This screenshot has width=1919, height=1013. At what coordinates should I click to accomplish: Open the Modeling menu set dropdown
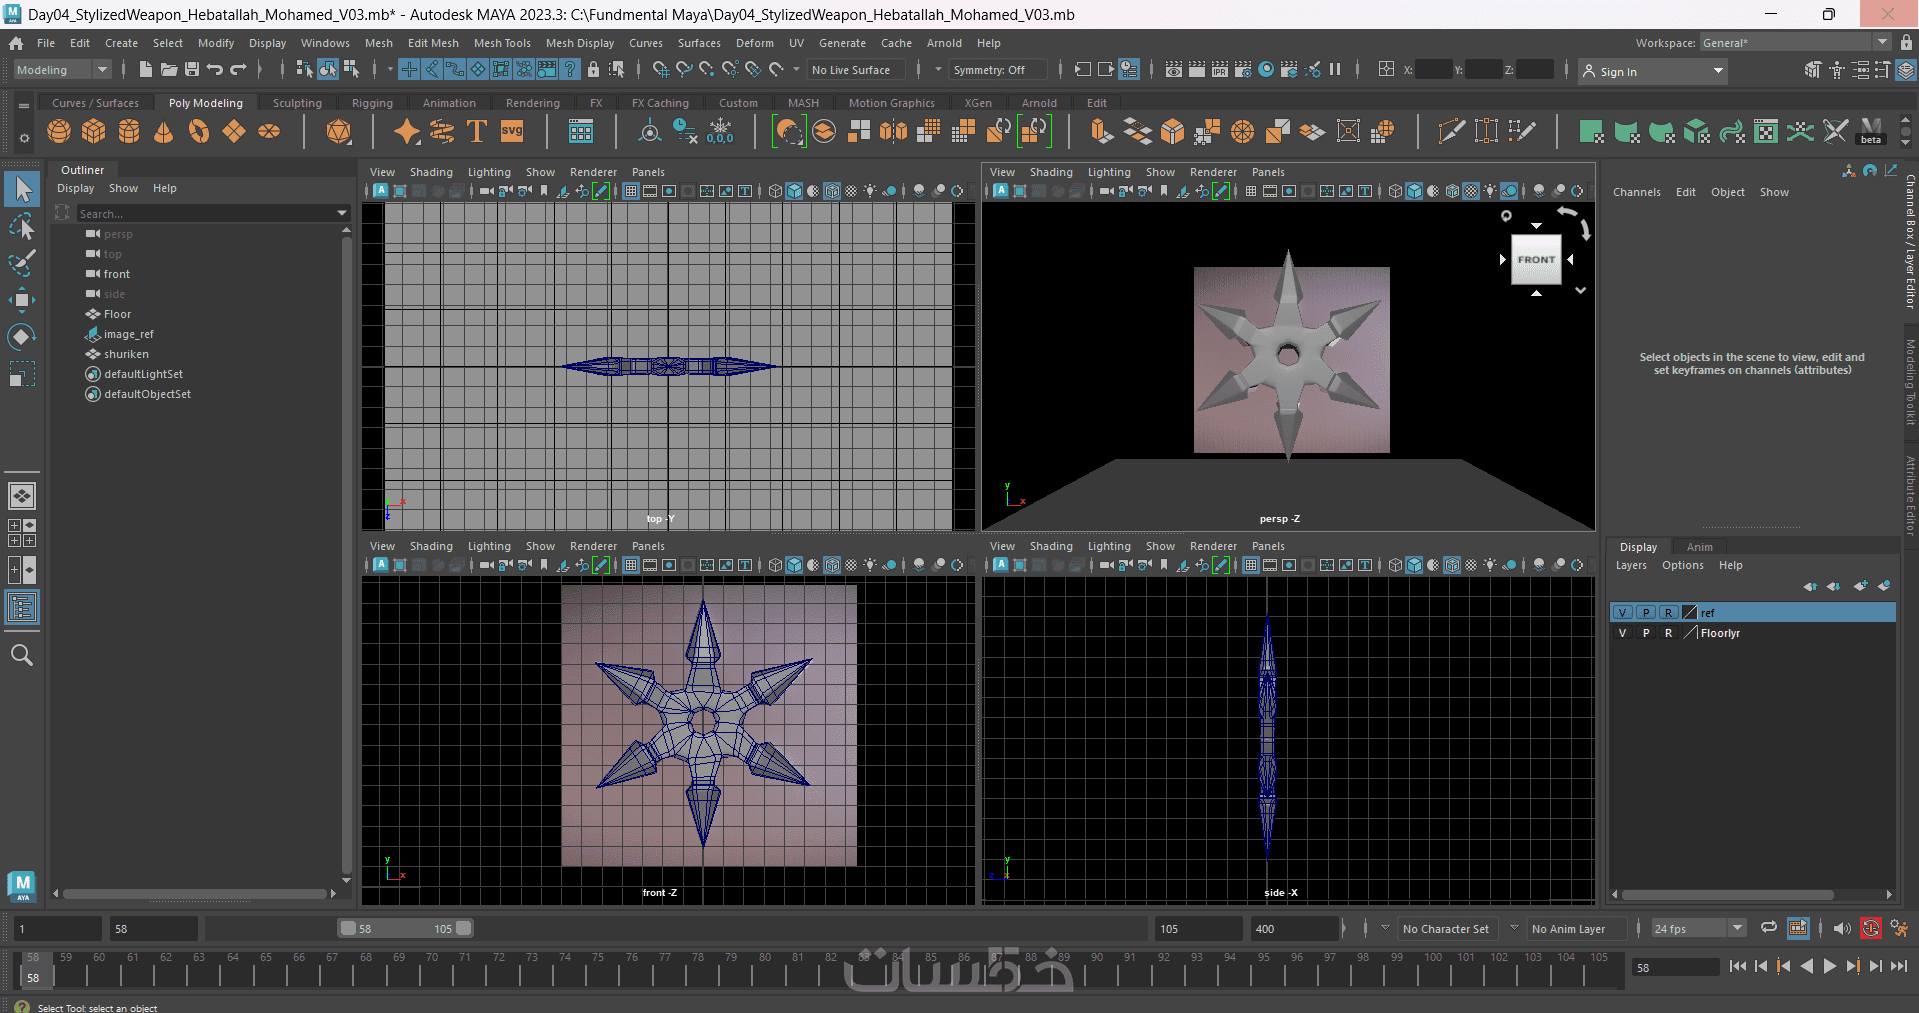point(62,70)
